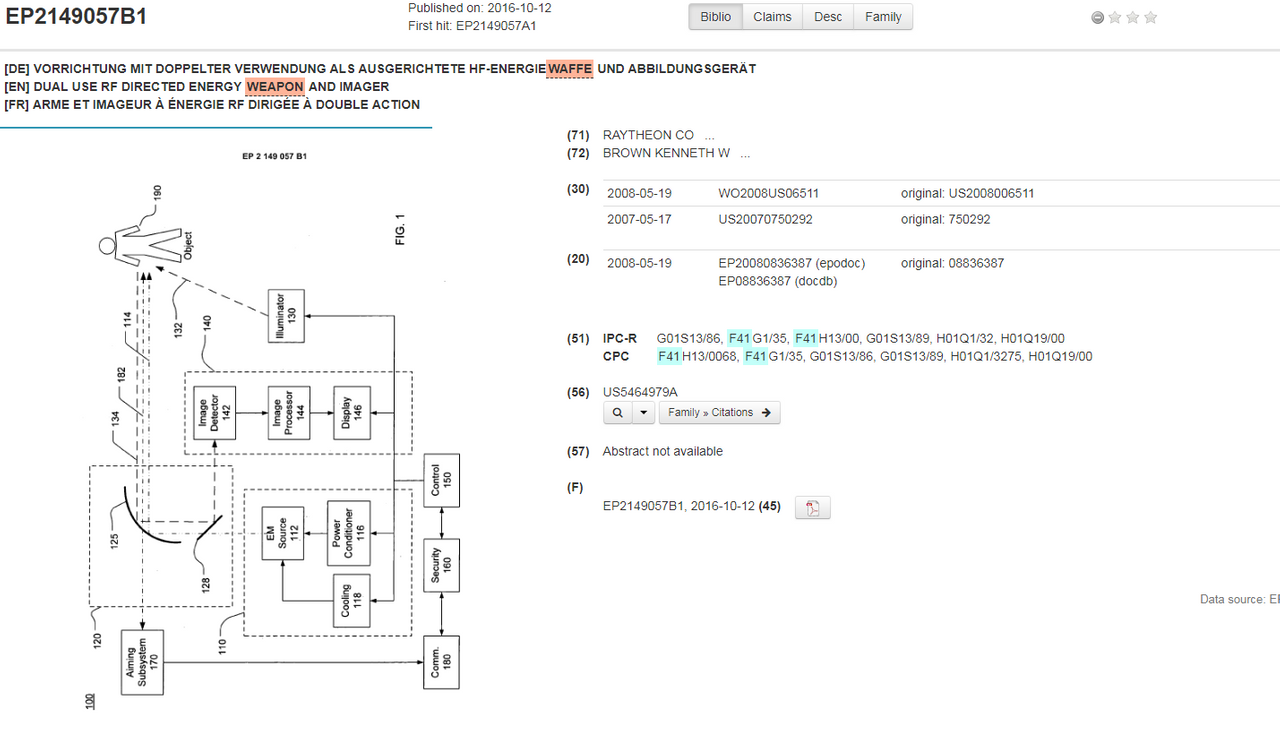This screenshot has height=743, width=1280.
Task: Rate with the third star
Action: click(1151, 17)
